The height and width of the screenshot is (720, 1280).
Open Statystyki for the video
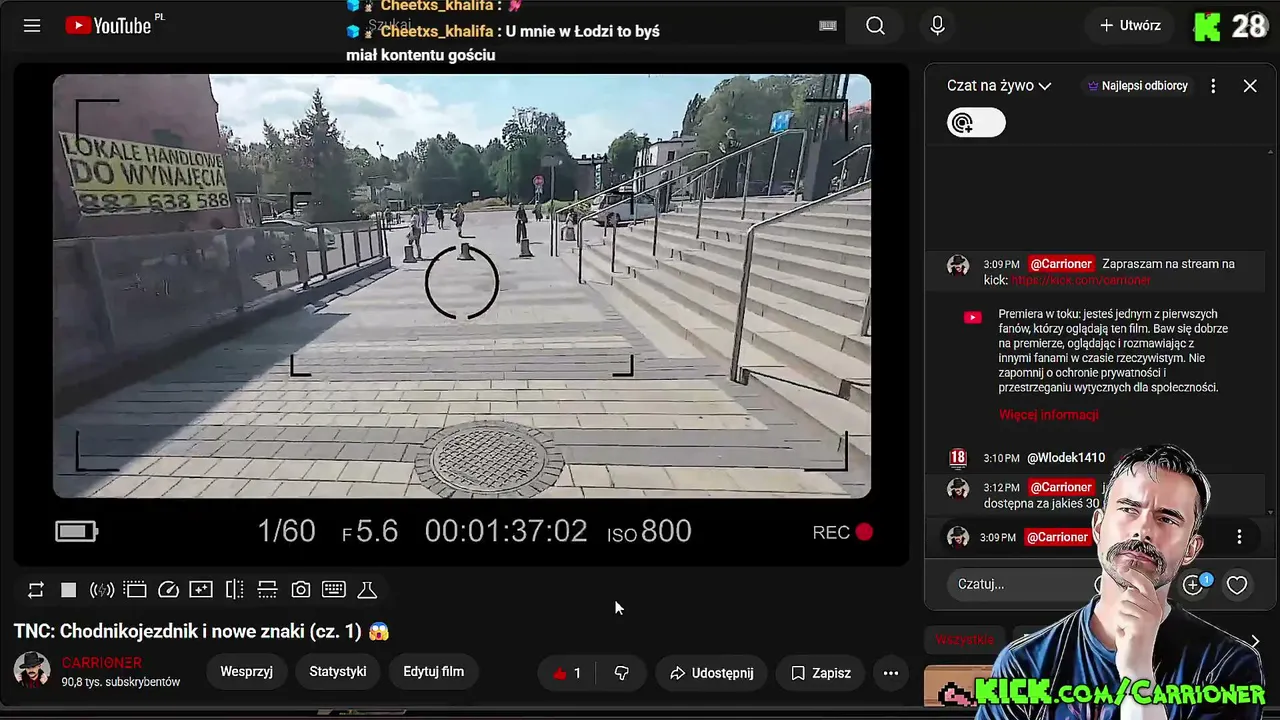coord(338,672)
